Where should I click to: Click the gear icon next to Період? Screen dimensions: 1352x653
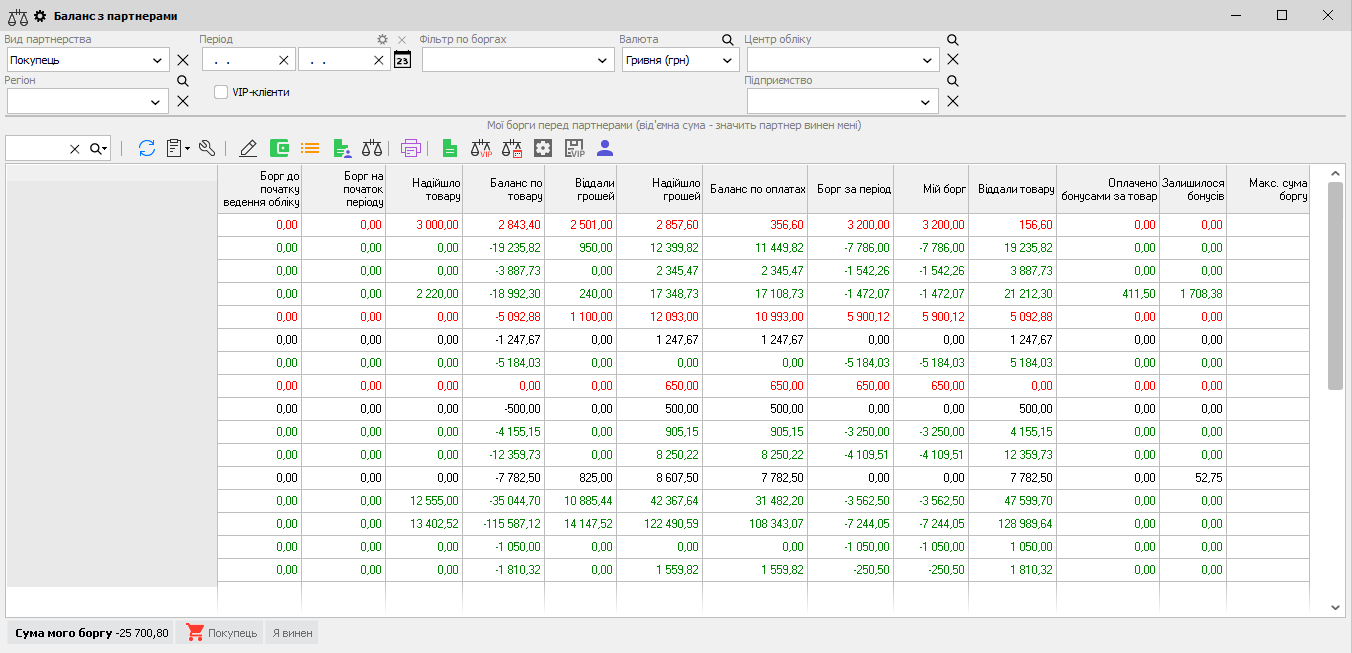pyautogui.click(x=382, y=39)
